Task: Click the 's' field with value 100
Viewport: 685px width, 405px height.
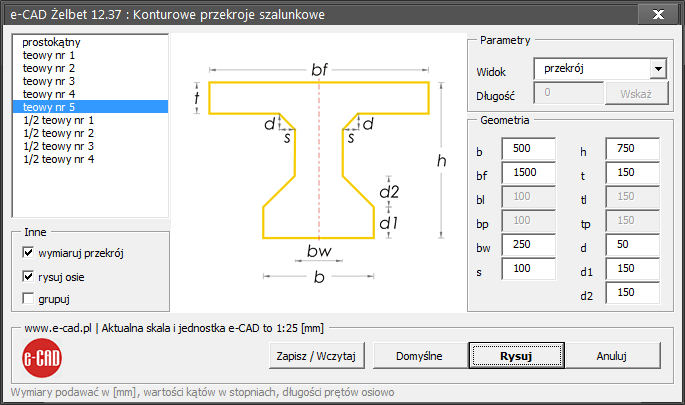Action: tap(529, 269)
